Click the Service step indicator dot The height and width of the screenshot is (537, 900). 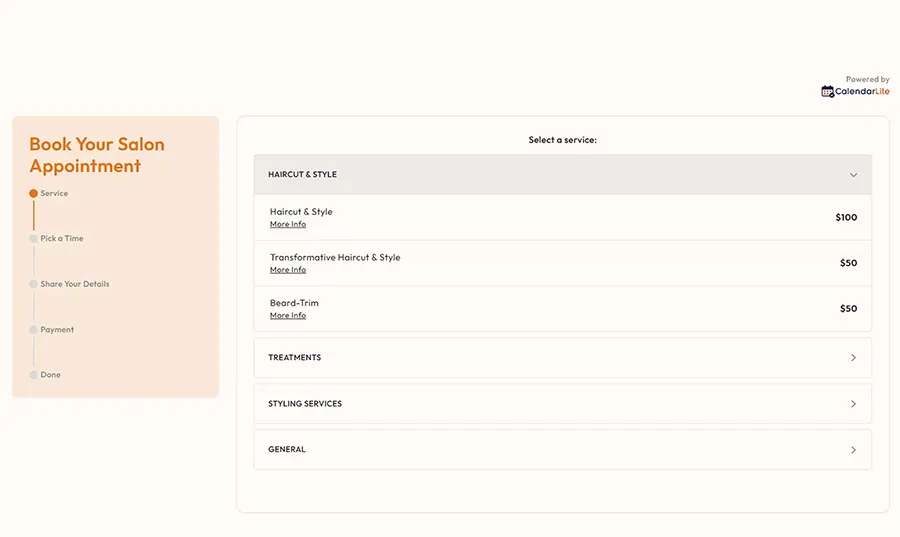pos(33,193)
